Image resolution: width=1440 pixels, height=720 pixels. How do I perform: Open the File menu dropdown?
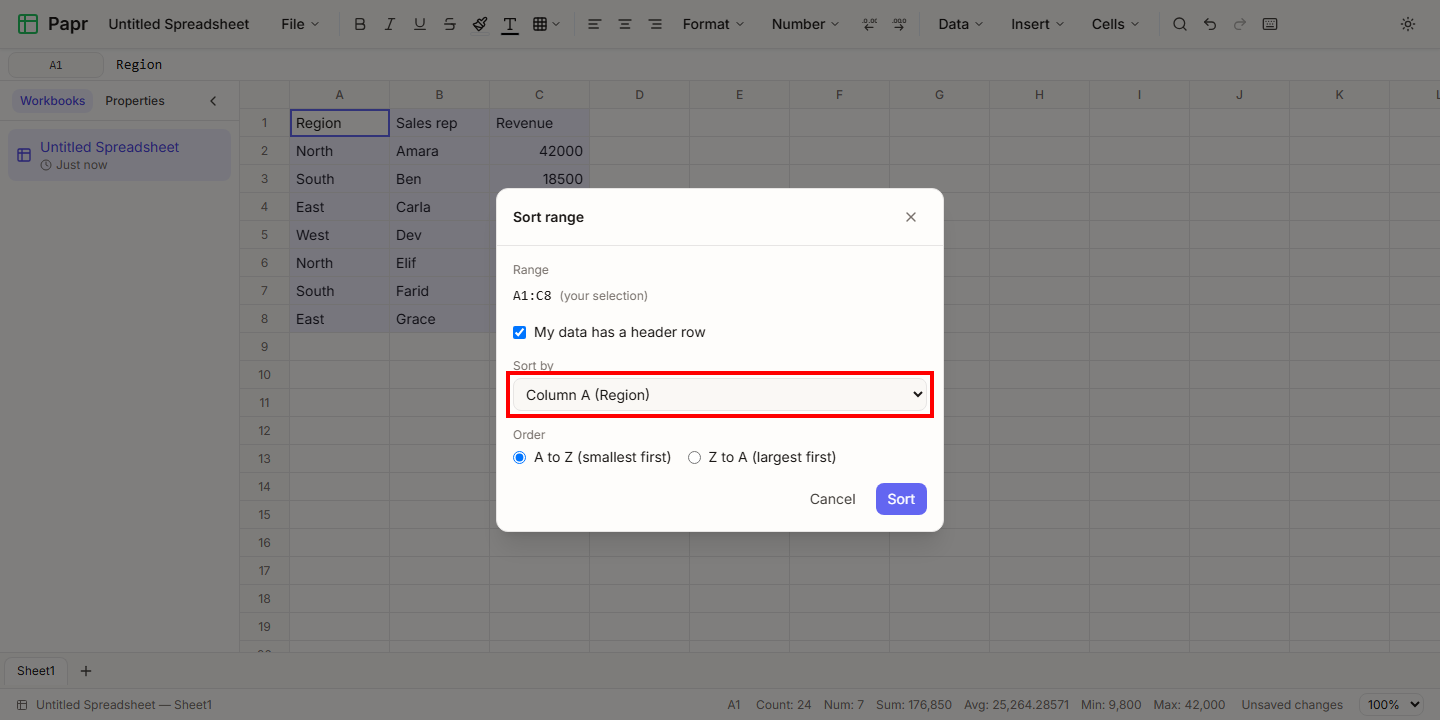300,24
